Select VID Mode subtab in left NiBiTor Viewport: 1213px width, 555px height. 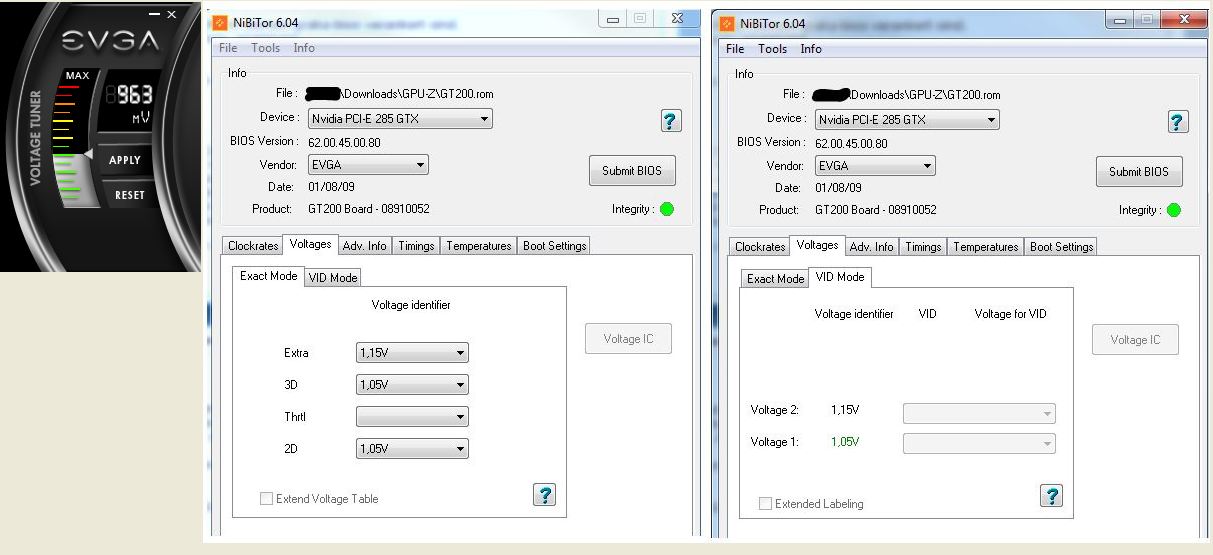point(333,278)
